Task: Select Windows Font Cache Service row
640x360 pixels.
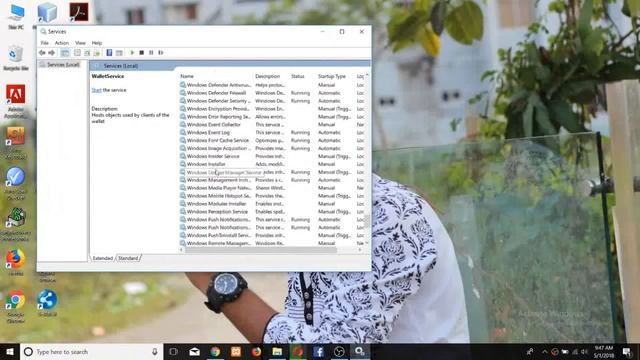Action: pyautogui.click(x=271, y=140)
